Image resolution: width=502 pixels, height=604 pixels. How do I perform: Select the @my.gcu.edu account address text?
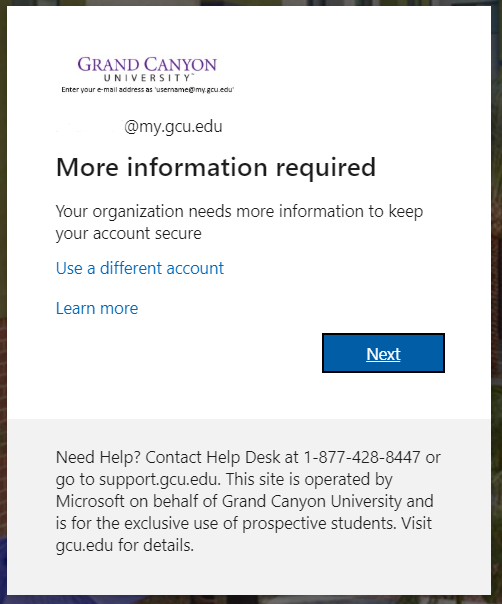[x=173, y=127]
